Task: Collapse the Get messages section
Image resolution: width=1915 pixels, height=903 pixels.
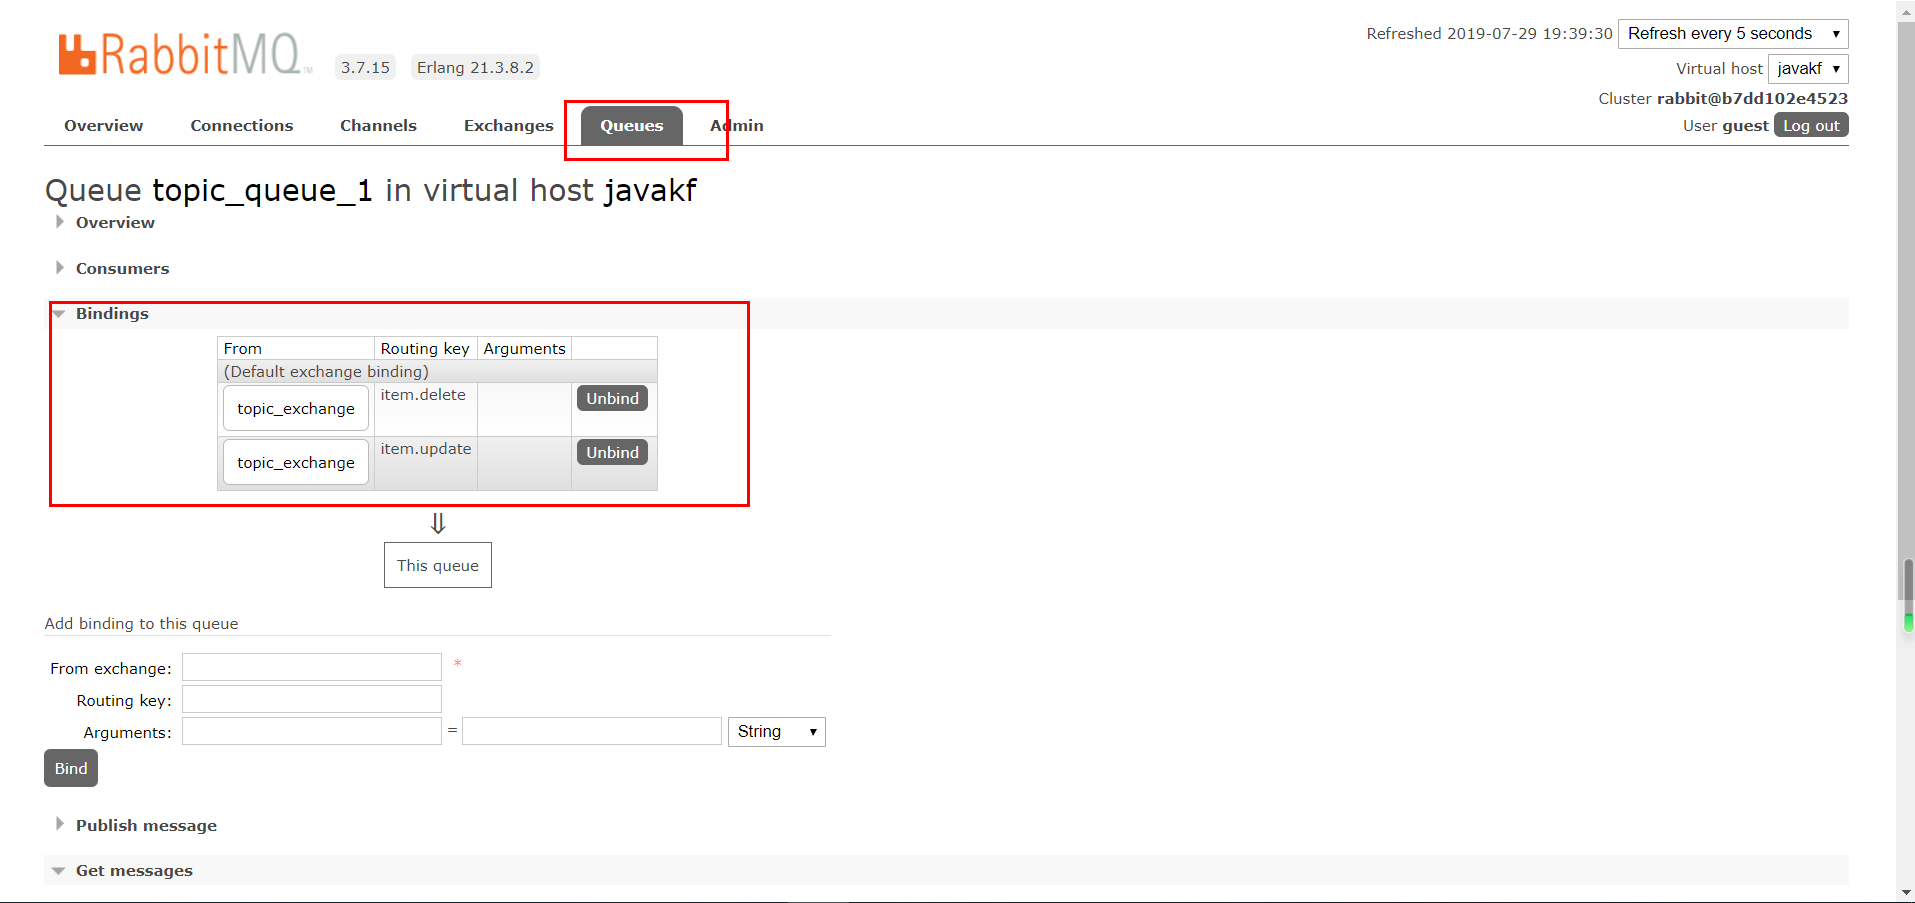Action: click(134, 870)
